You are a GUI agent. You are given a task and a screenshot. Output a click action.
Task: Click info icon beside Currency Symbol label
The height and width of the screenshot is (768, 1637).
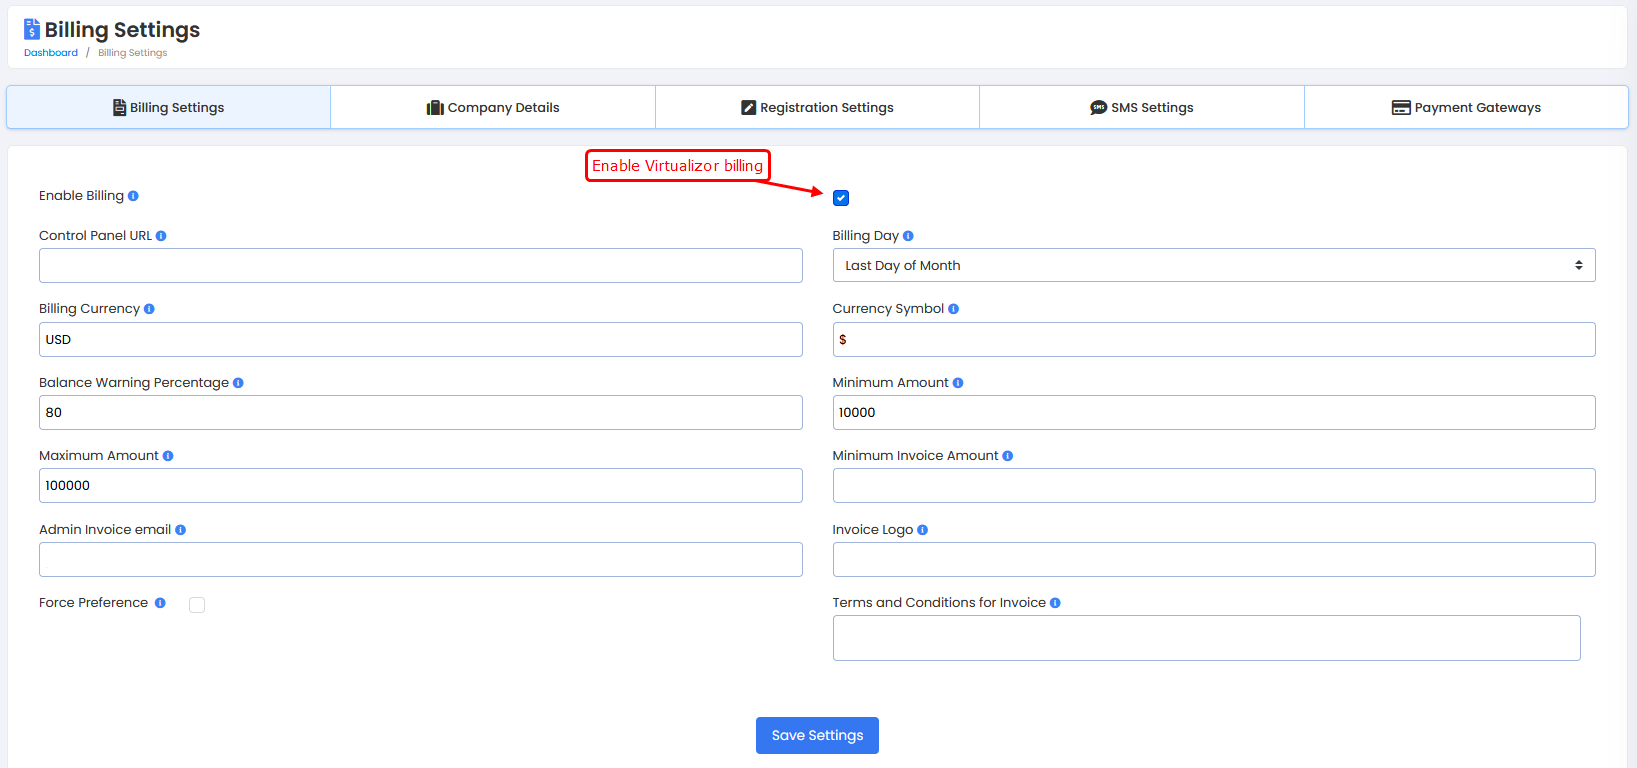point(953,309)
